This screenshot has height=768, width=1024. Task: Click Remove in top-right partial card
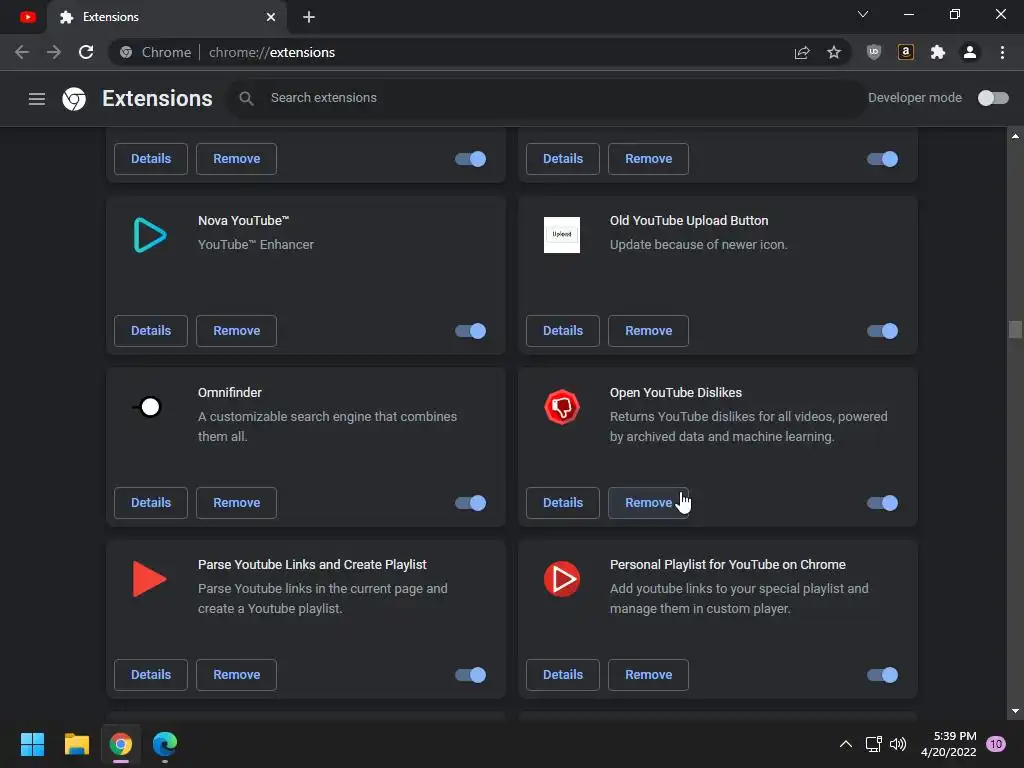coord(648,159)
